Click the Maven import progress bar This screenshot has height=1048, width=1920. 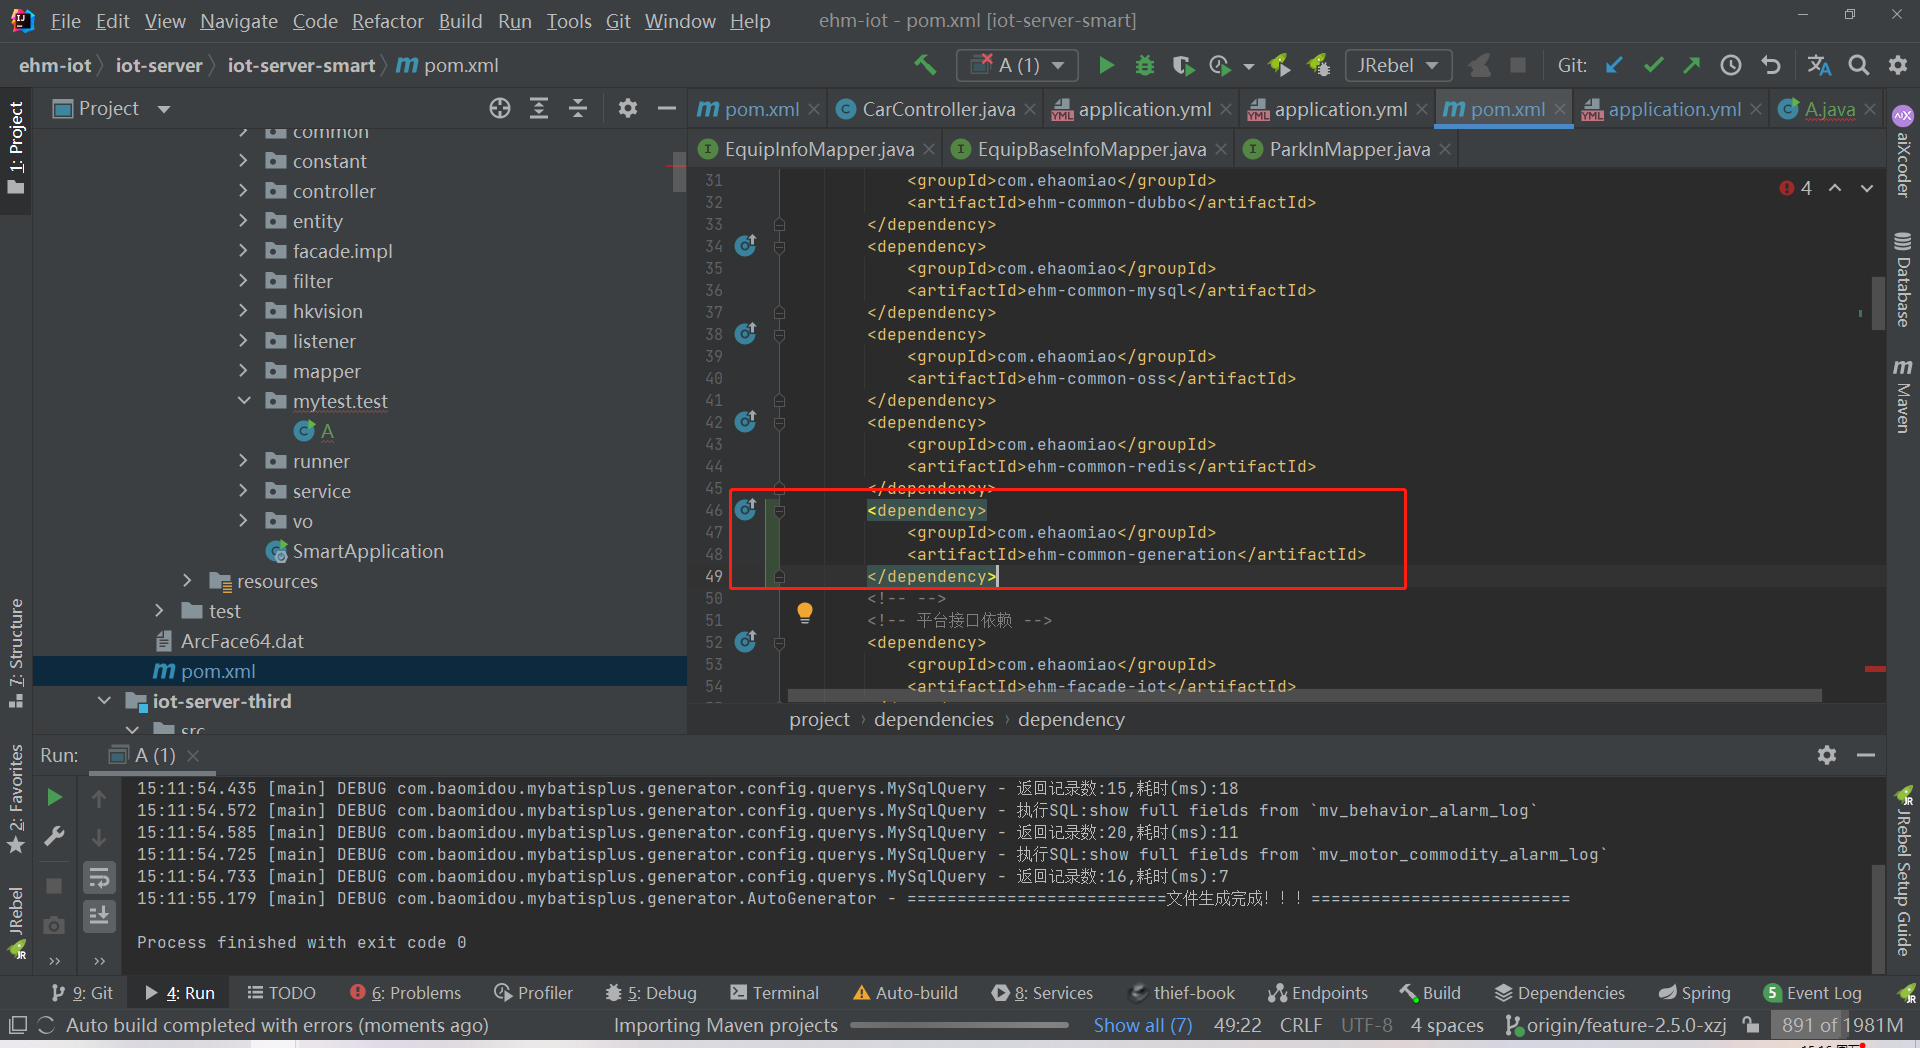pyautogui.click(x=958, y=1025)
